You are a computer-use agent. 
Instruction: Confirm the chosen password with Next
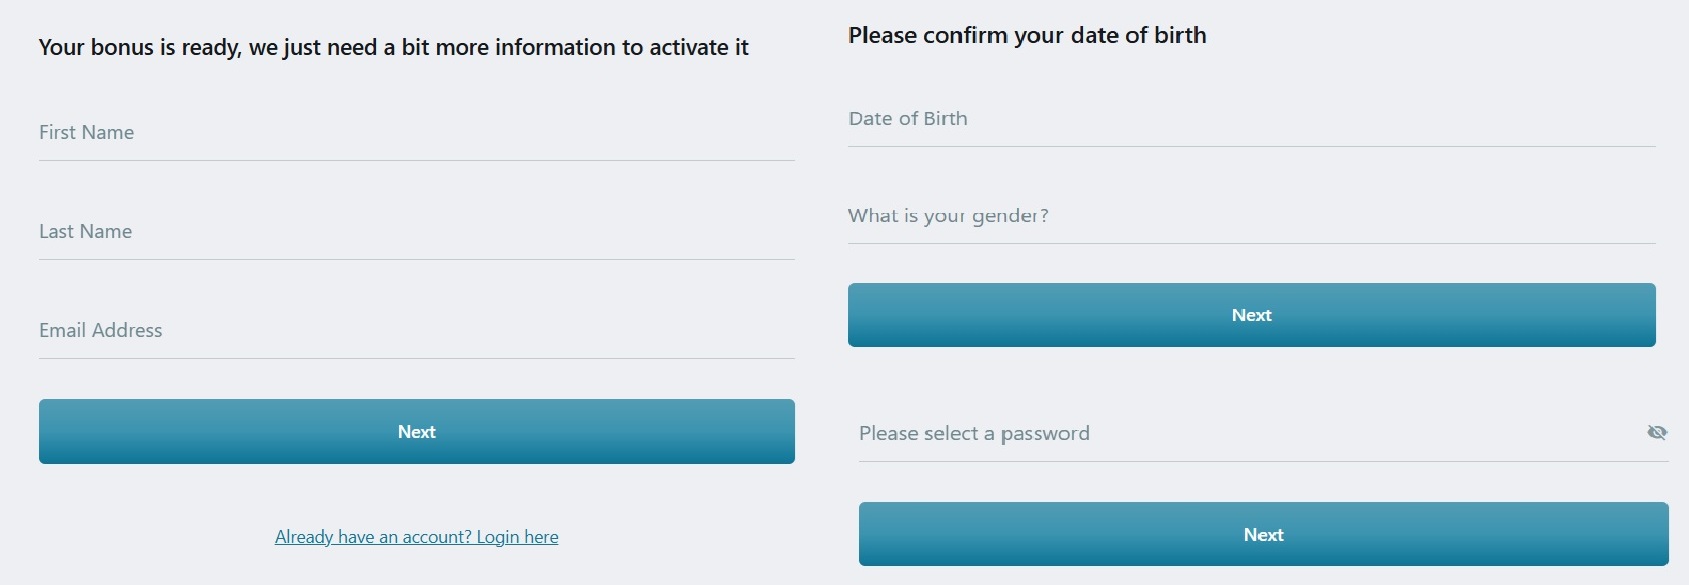point(1263,535)
